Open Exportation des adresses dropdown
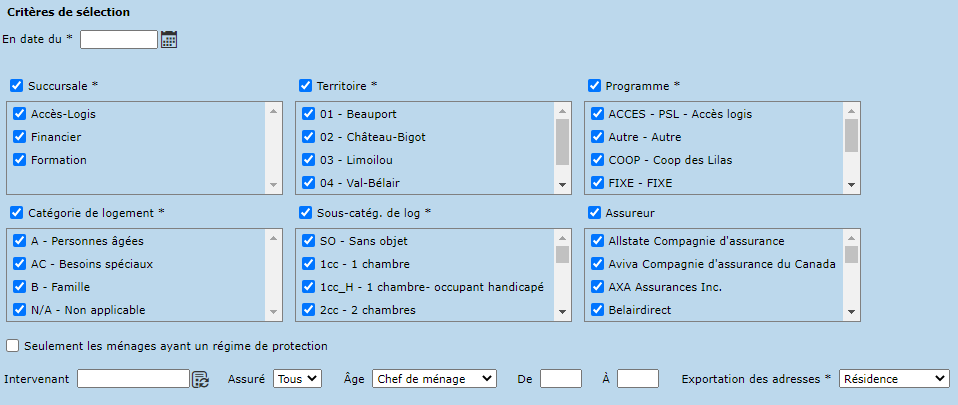 click(x=894, y=378)
